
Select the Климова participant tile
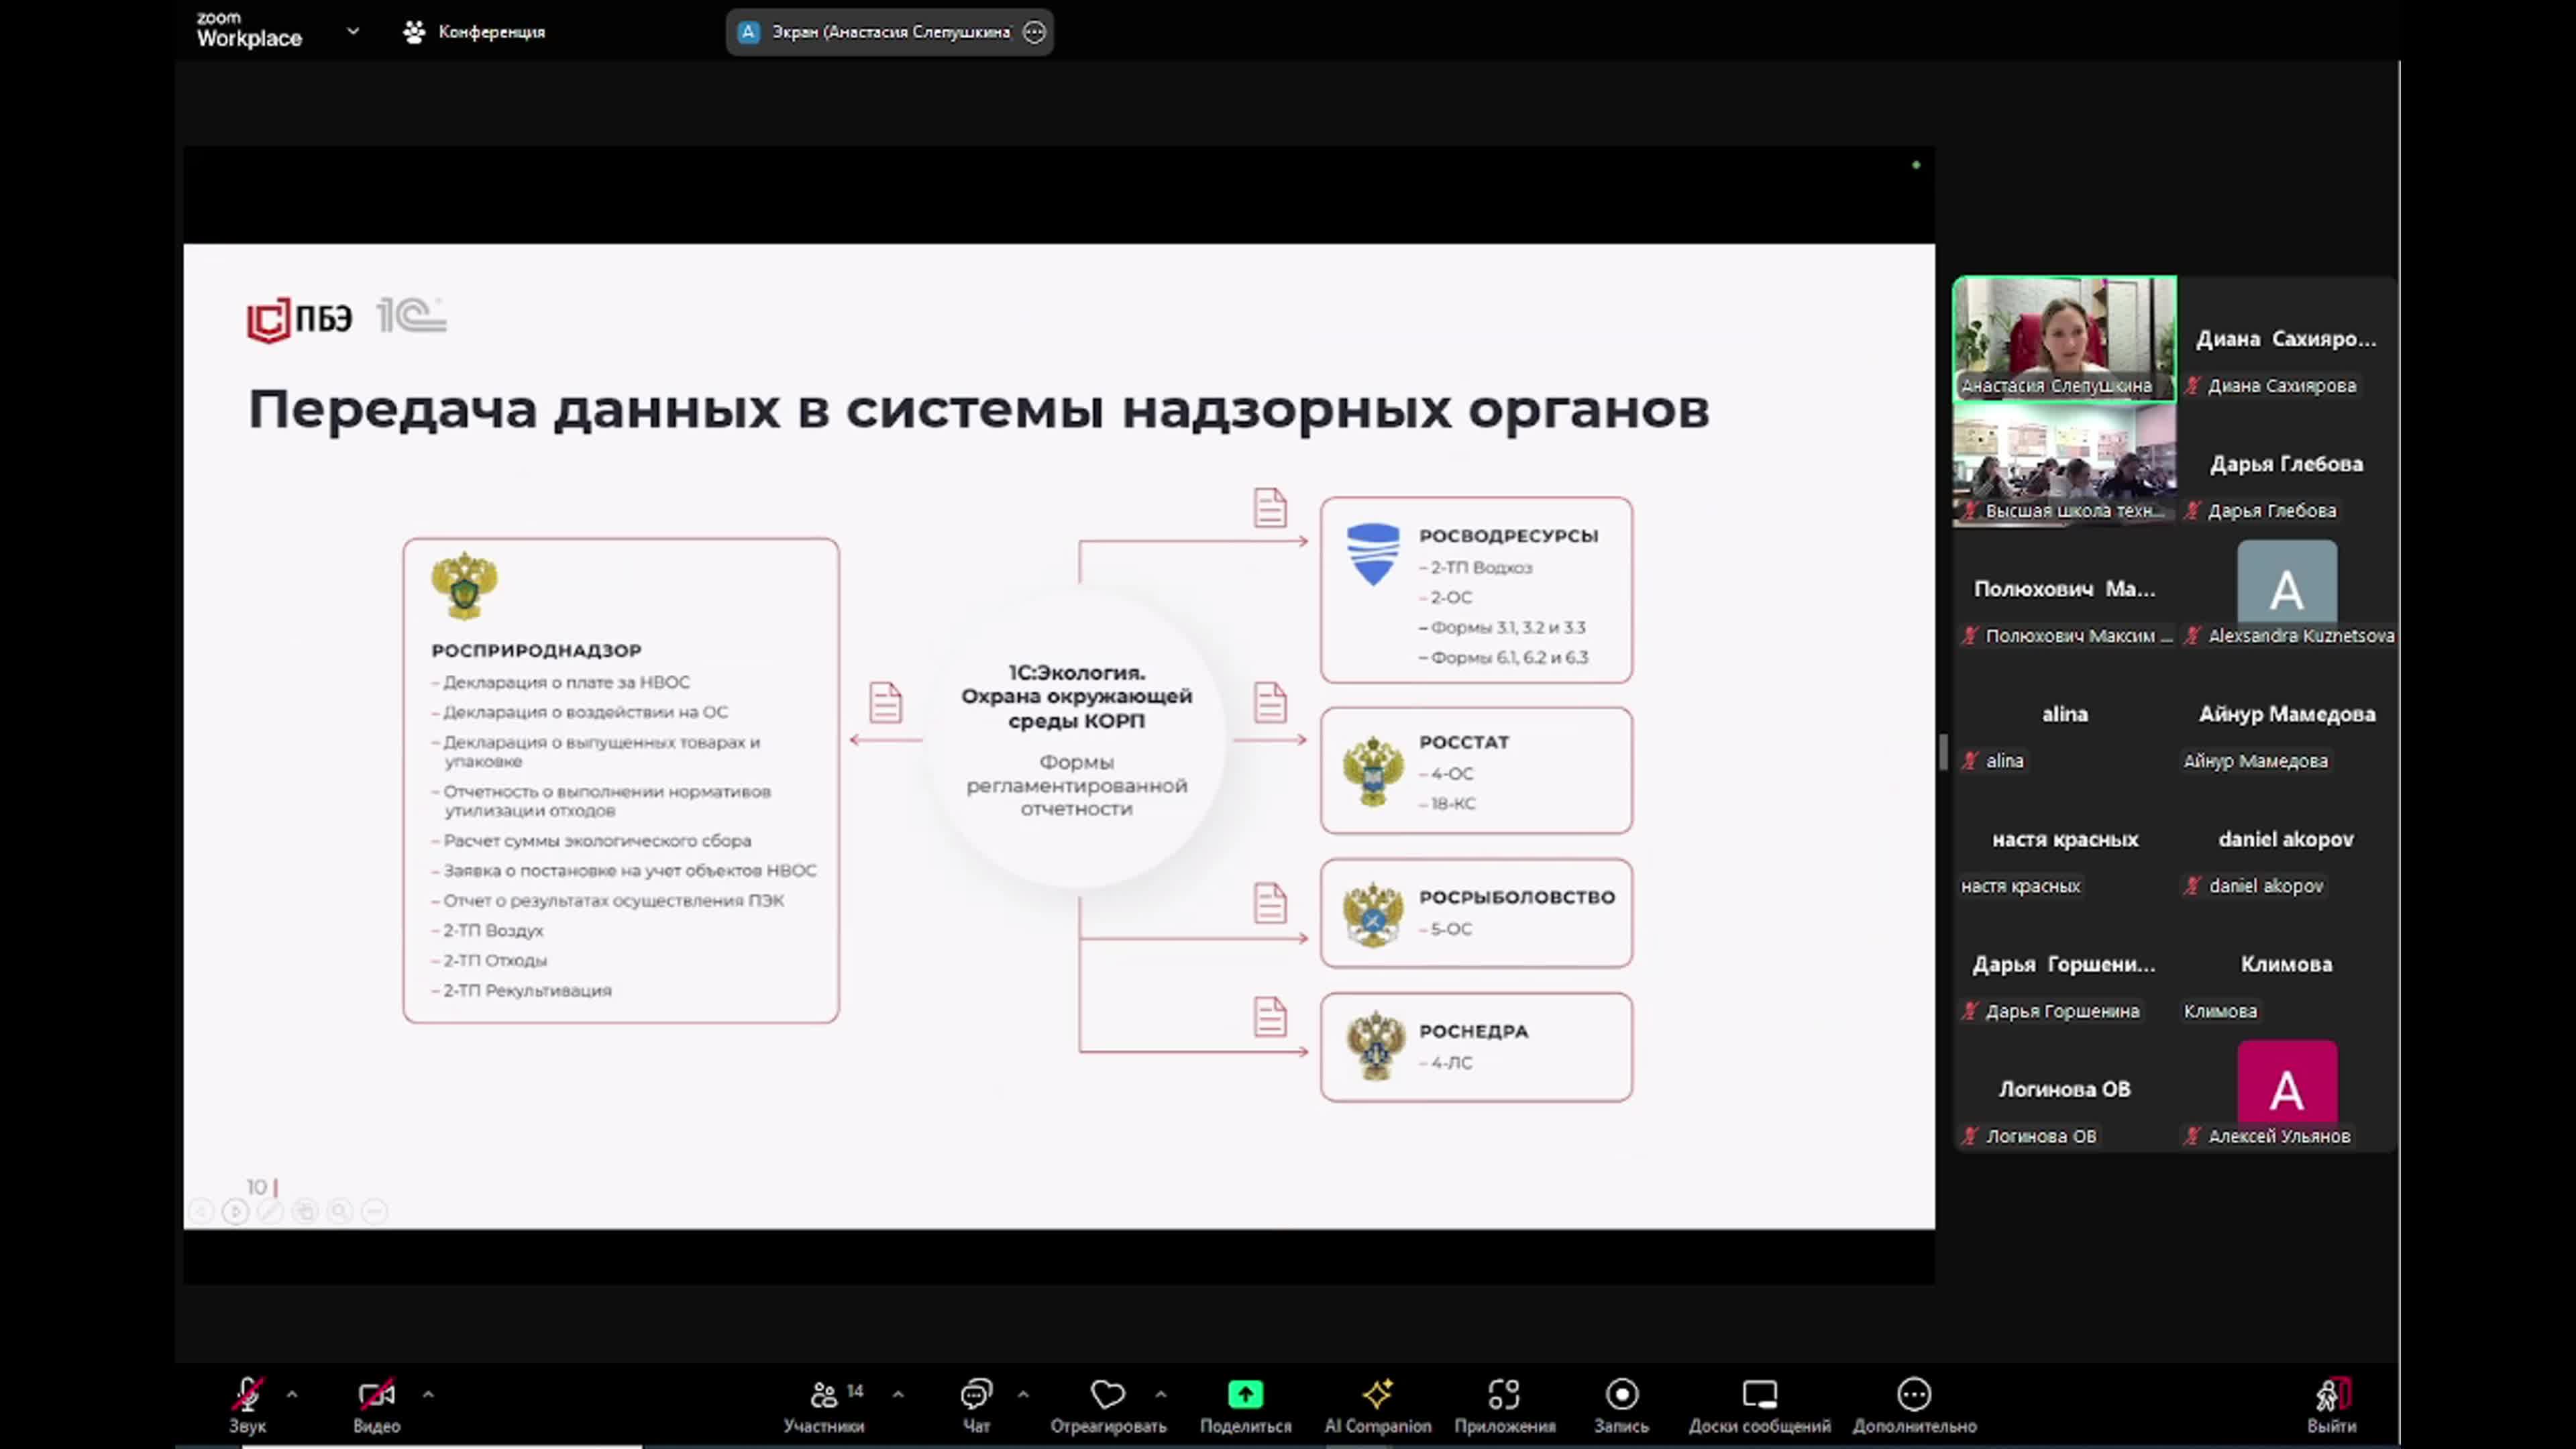click(2286, 964)
